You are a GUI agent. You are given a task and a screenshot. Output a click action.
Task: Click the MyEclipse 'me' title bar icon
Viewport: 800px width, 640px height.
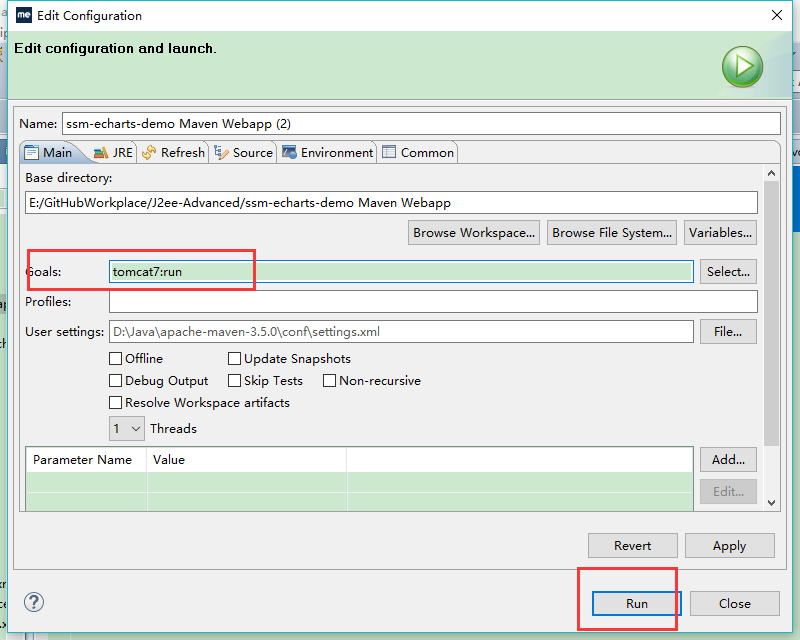(x=24, y=15)
